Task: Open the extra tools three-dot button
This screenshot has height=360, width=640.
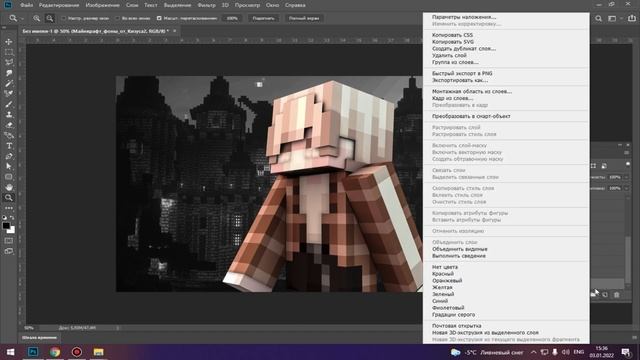Action: [9, 208]
